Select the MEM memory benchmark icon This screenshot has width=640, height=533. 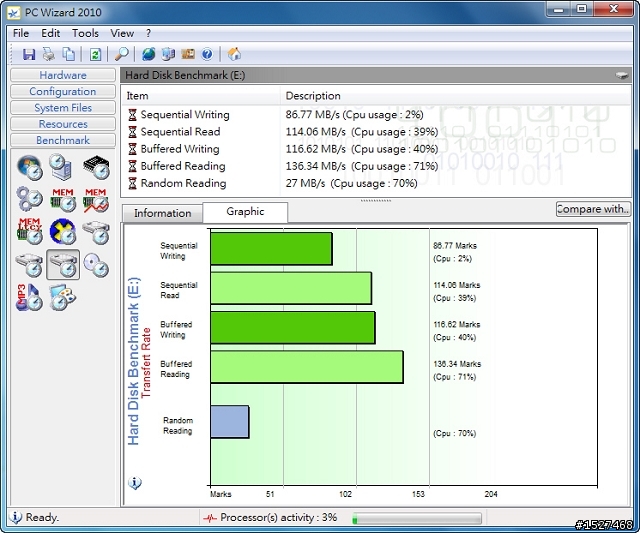[x=63, y=200]
